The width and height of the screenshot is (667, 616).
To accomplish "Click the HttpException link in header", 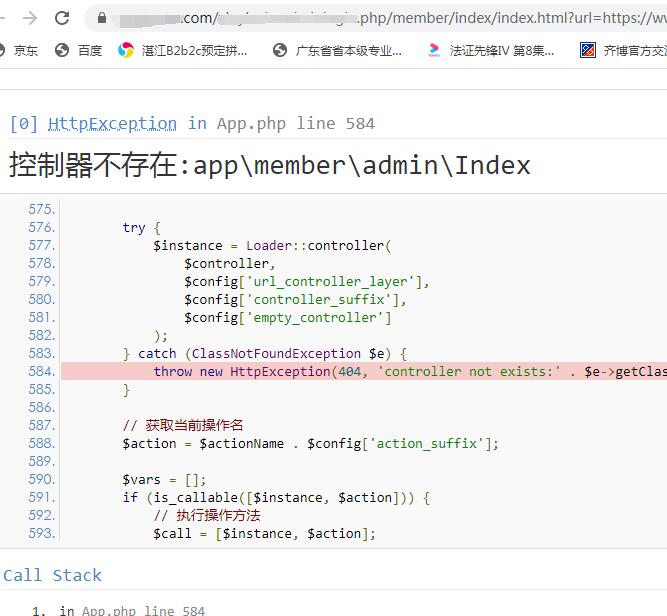I will click(112, 123).
